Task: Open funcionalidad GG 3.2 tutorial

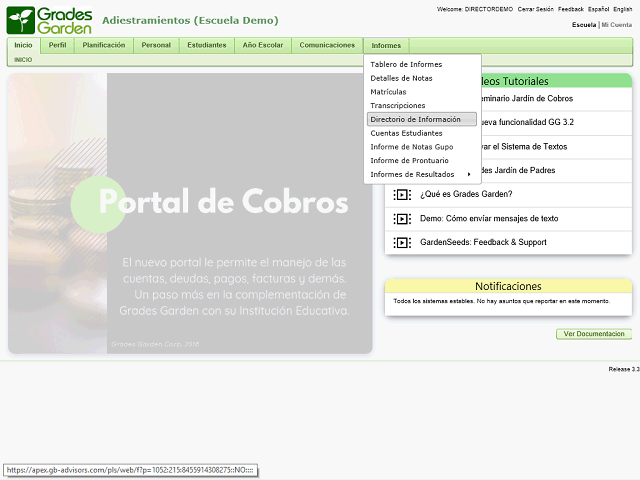Action: point(528,122)
